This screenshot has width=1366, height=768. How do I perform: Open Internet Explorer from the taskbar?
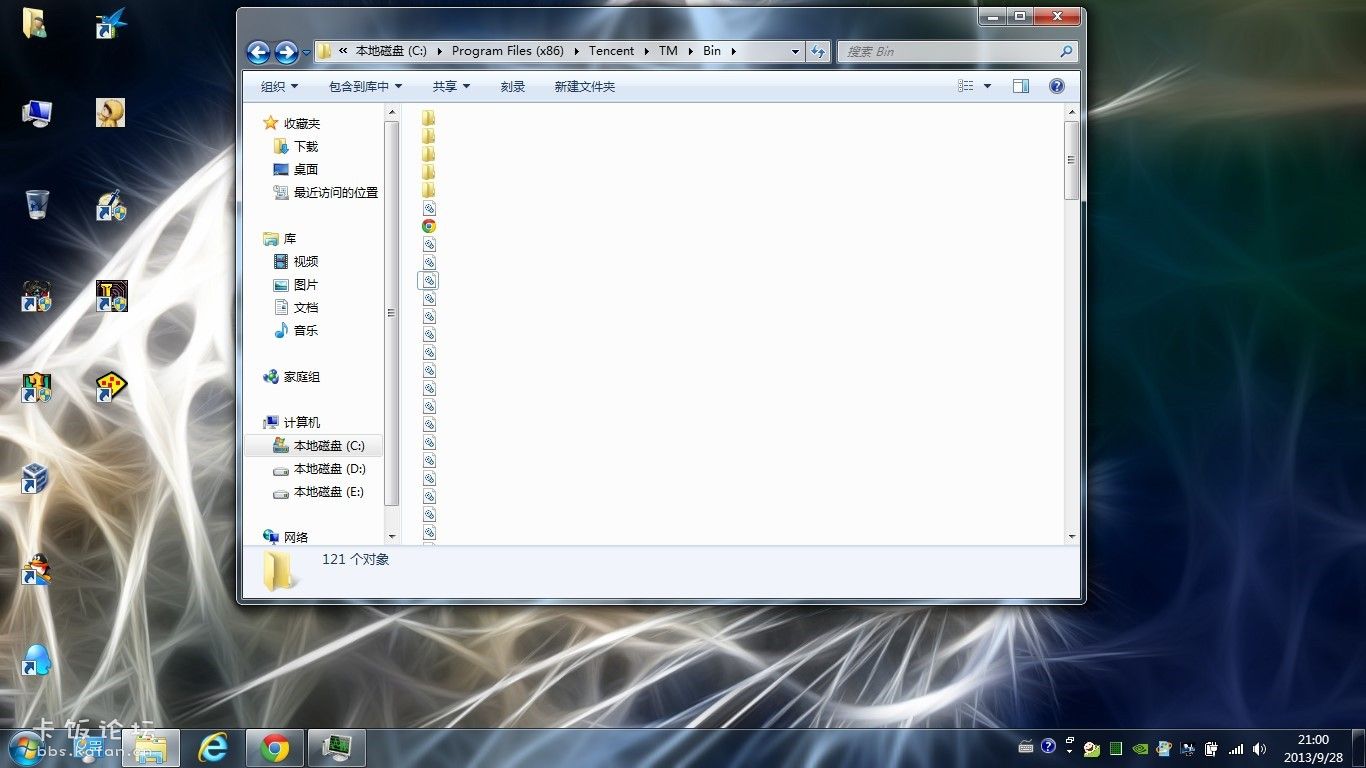click(212, 747)
